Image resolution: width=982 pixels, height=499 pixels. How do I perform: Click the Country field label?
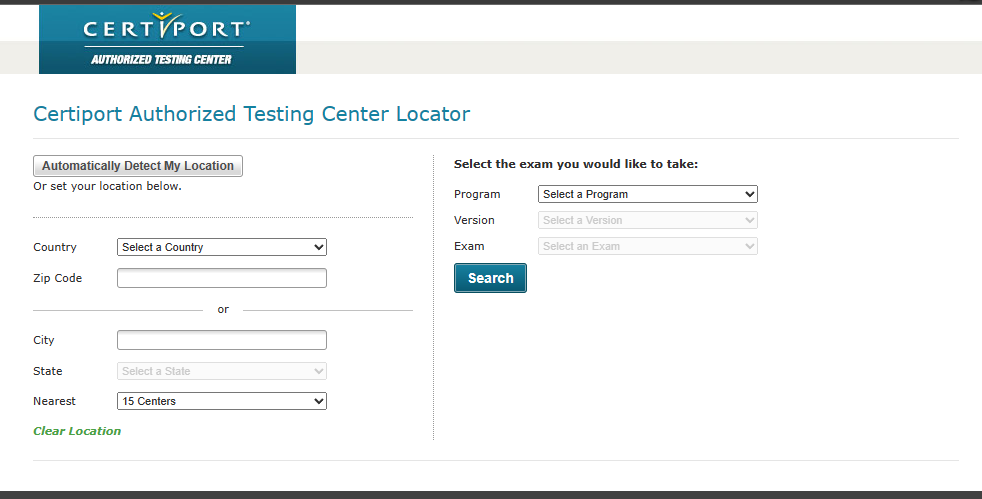[x=55, y=247]
